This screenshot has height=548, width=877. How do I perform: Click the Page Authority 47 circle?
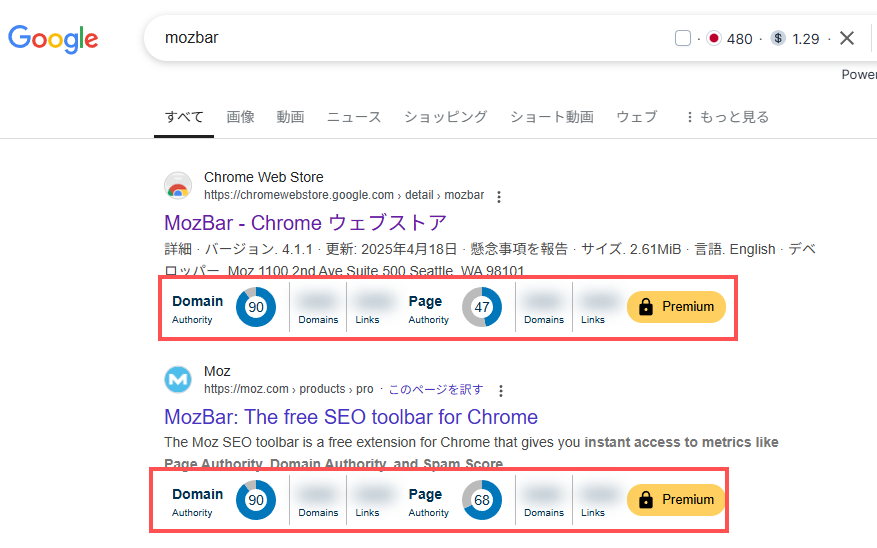[482, 307]
